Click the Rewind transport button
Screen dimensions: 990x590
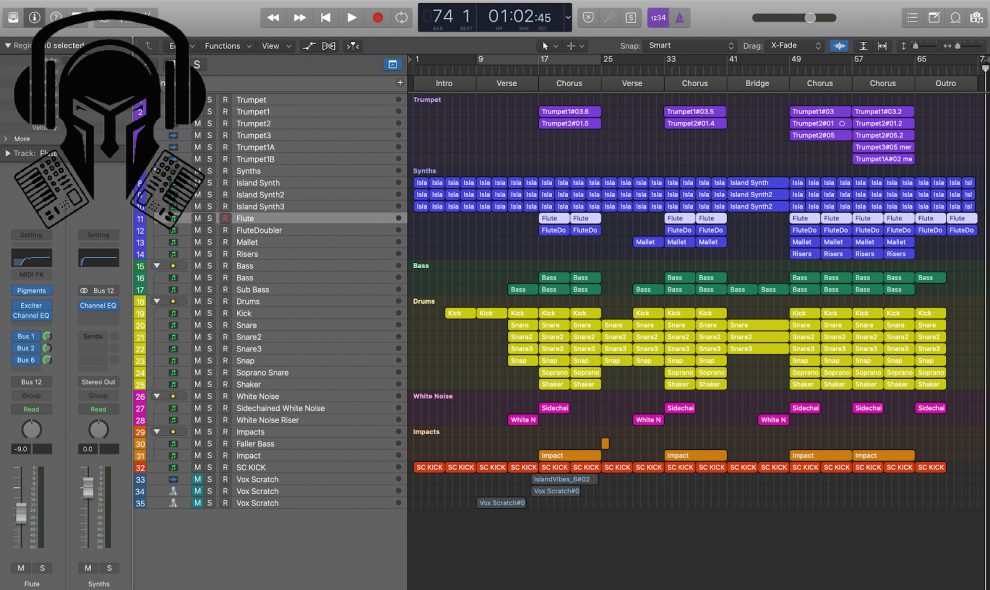[x=273, y=18]
